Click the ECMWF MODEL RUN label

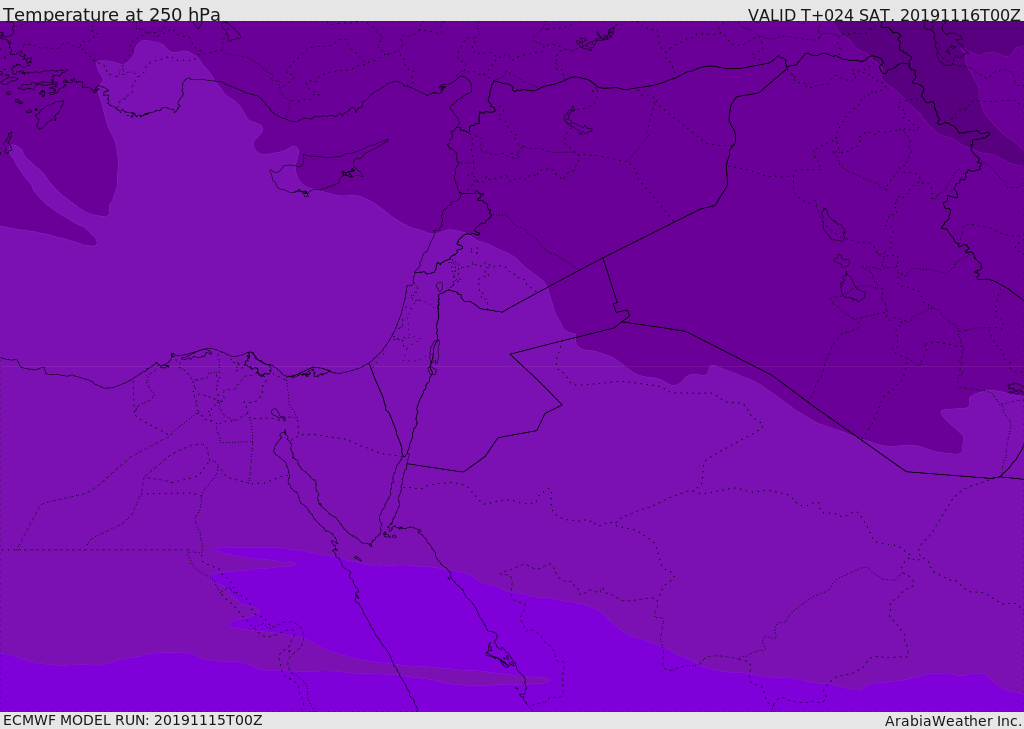133,720
